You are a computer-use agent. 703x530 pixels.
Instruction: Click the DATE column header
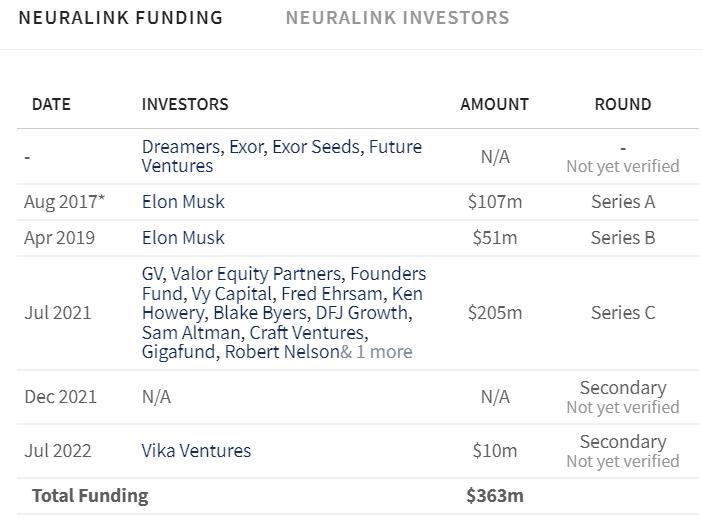[51, 104]
